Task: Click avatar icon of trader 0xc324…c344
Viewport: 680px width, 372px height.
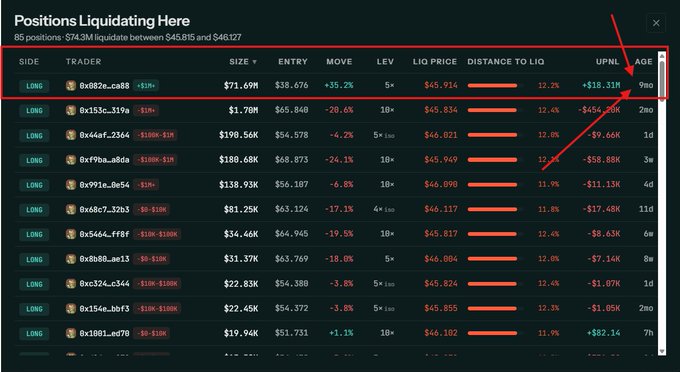Action: pos(71,284)
